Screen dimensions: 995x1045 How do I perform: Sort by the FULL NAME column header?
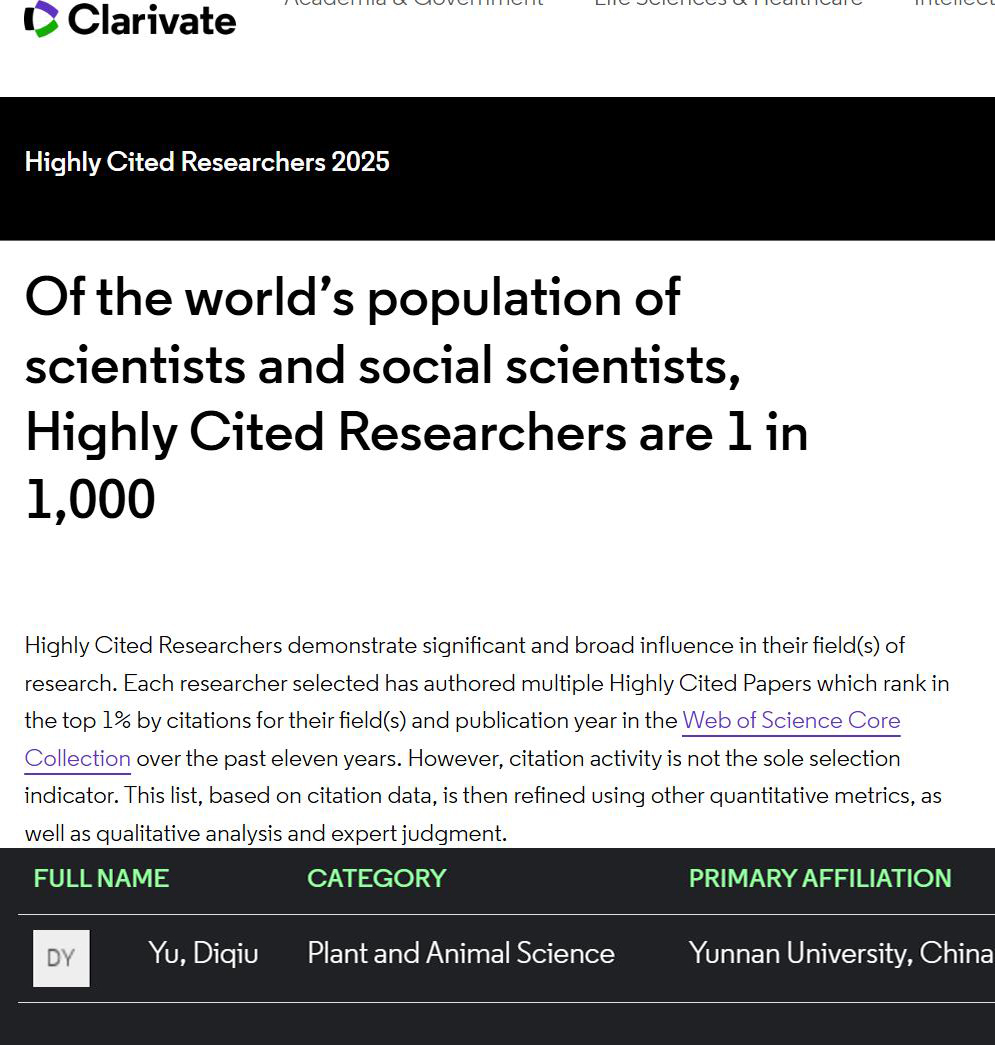tap(101, 878)
